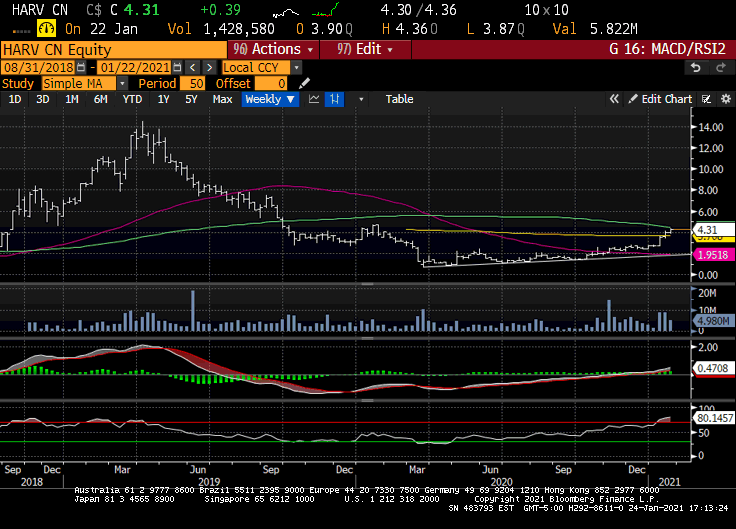736x529 pixels.
Task: Click green price sparkline in header
Action: 325,10
